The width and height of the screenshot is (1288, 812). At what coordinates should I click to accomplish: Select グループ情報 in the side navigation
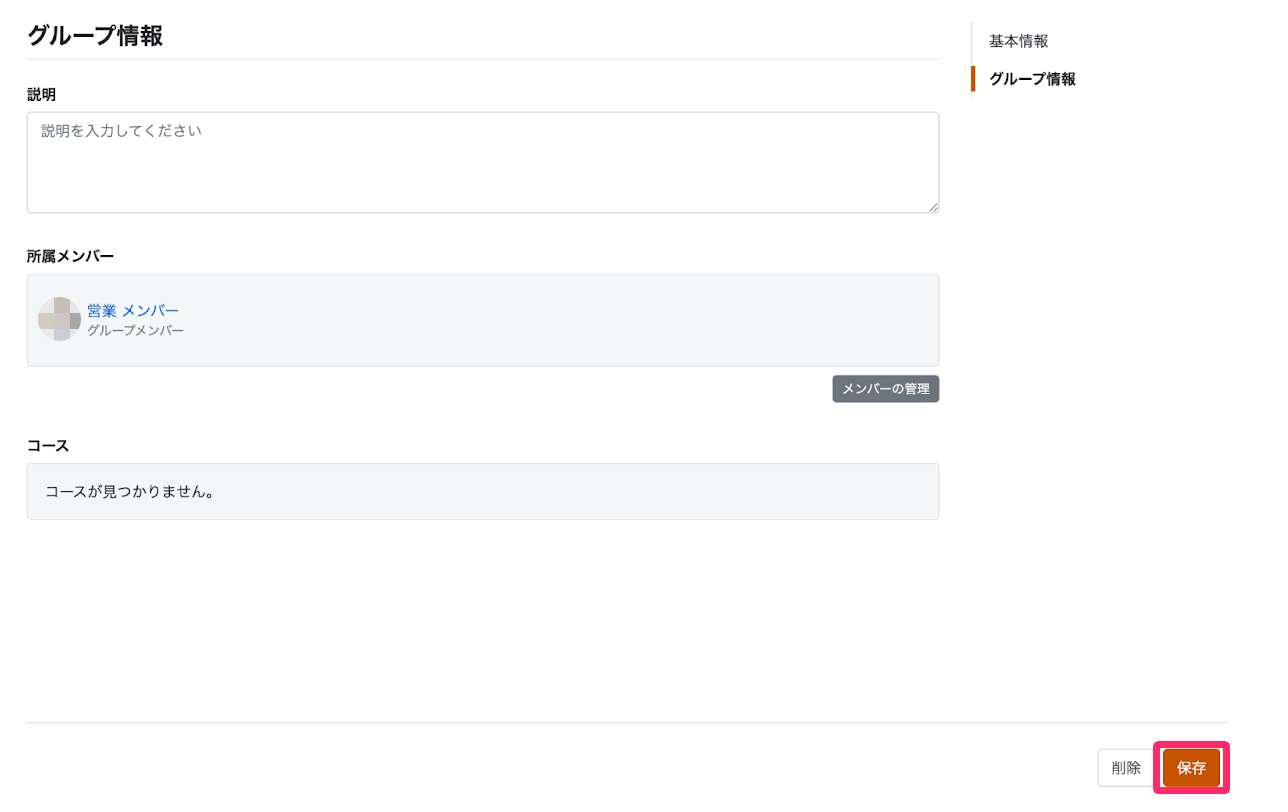1032,79
